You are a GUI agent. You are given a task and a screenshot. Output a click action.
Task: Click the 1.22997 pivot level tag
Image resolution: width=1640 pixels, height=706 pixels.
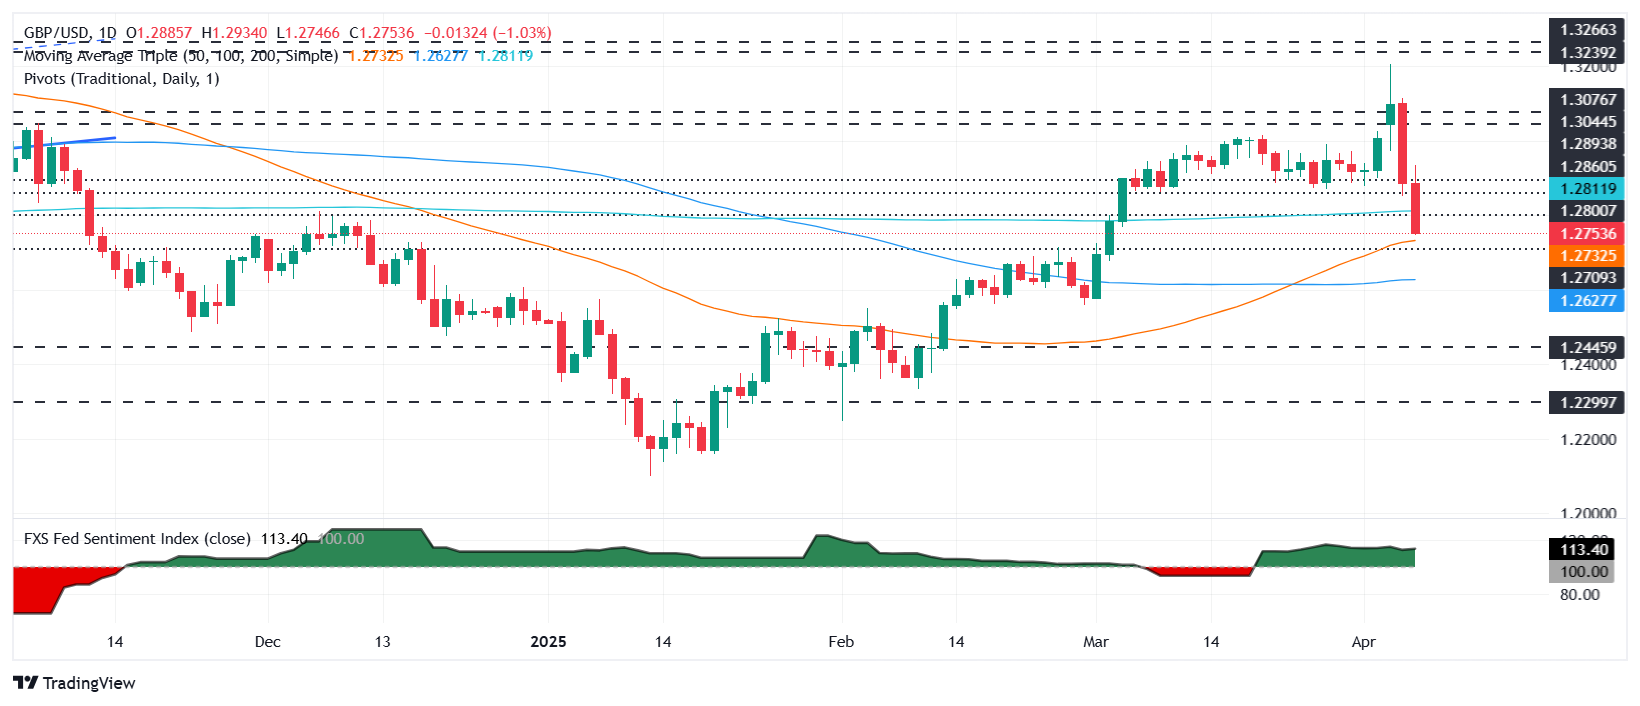[1587, 402]
